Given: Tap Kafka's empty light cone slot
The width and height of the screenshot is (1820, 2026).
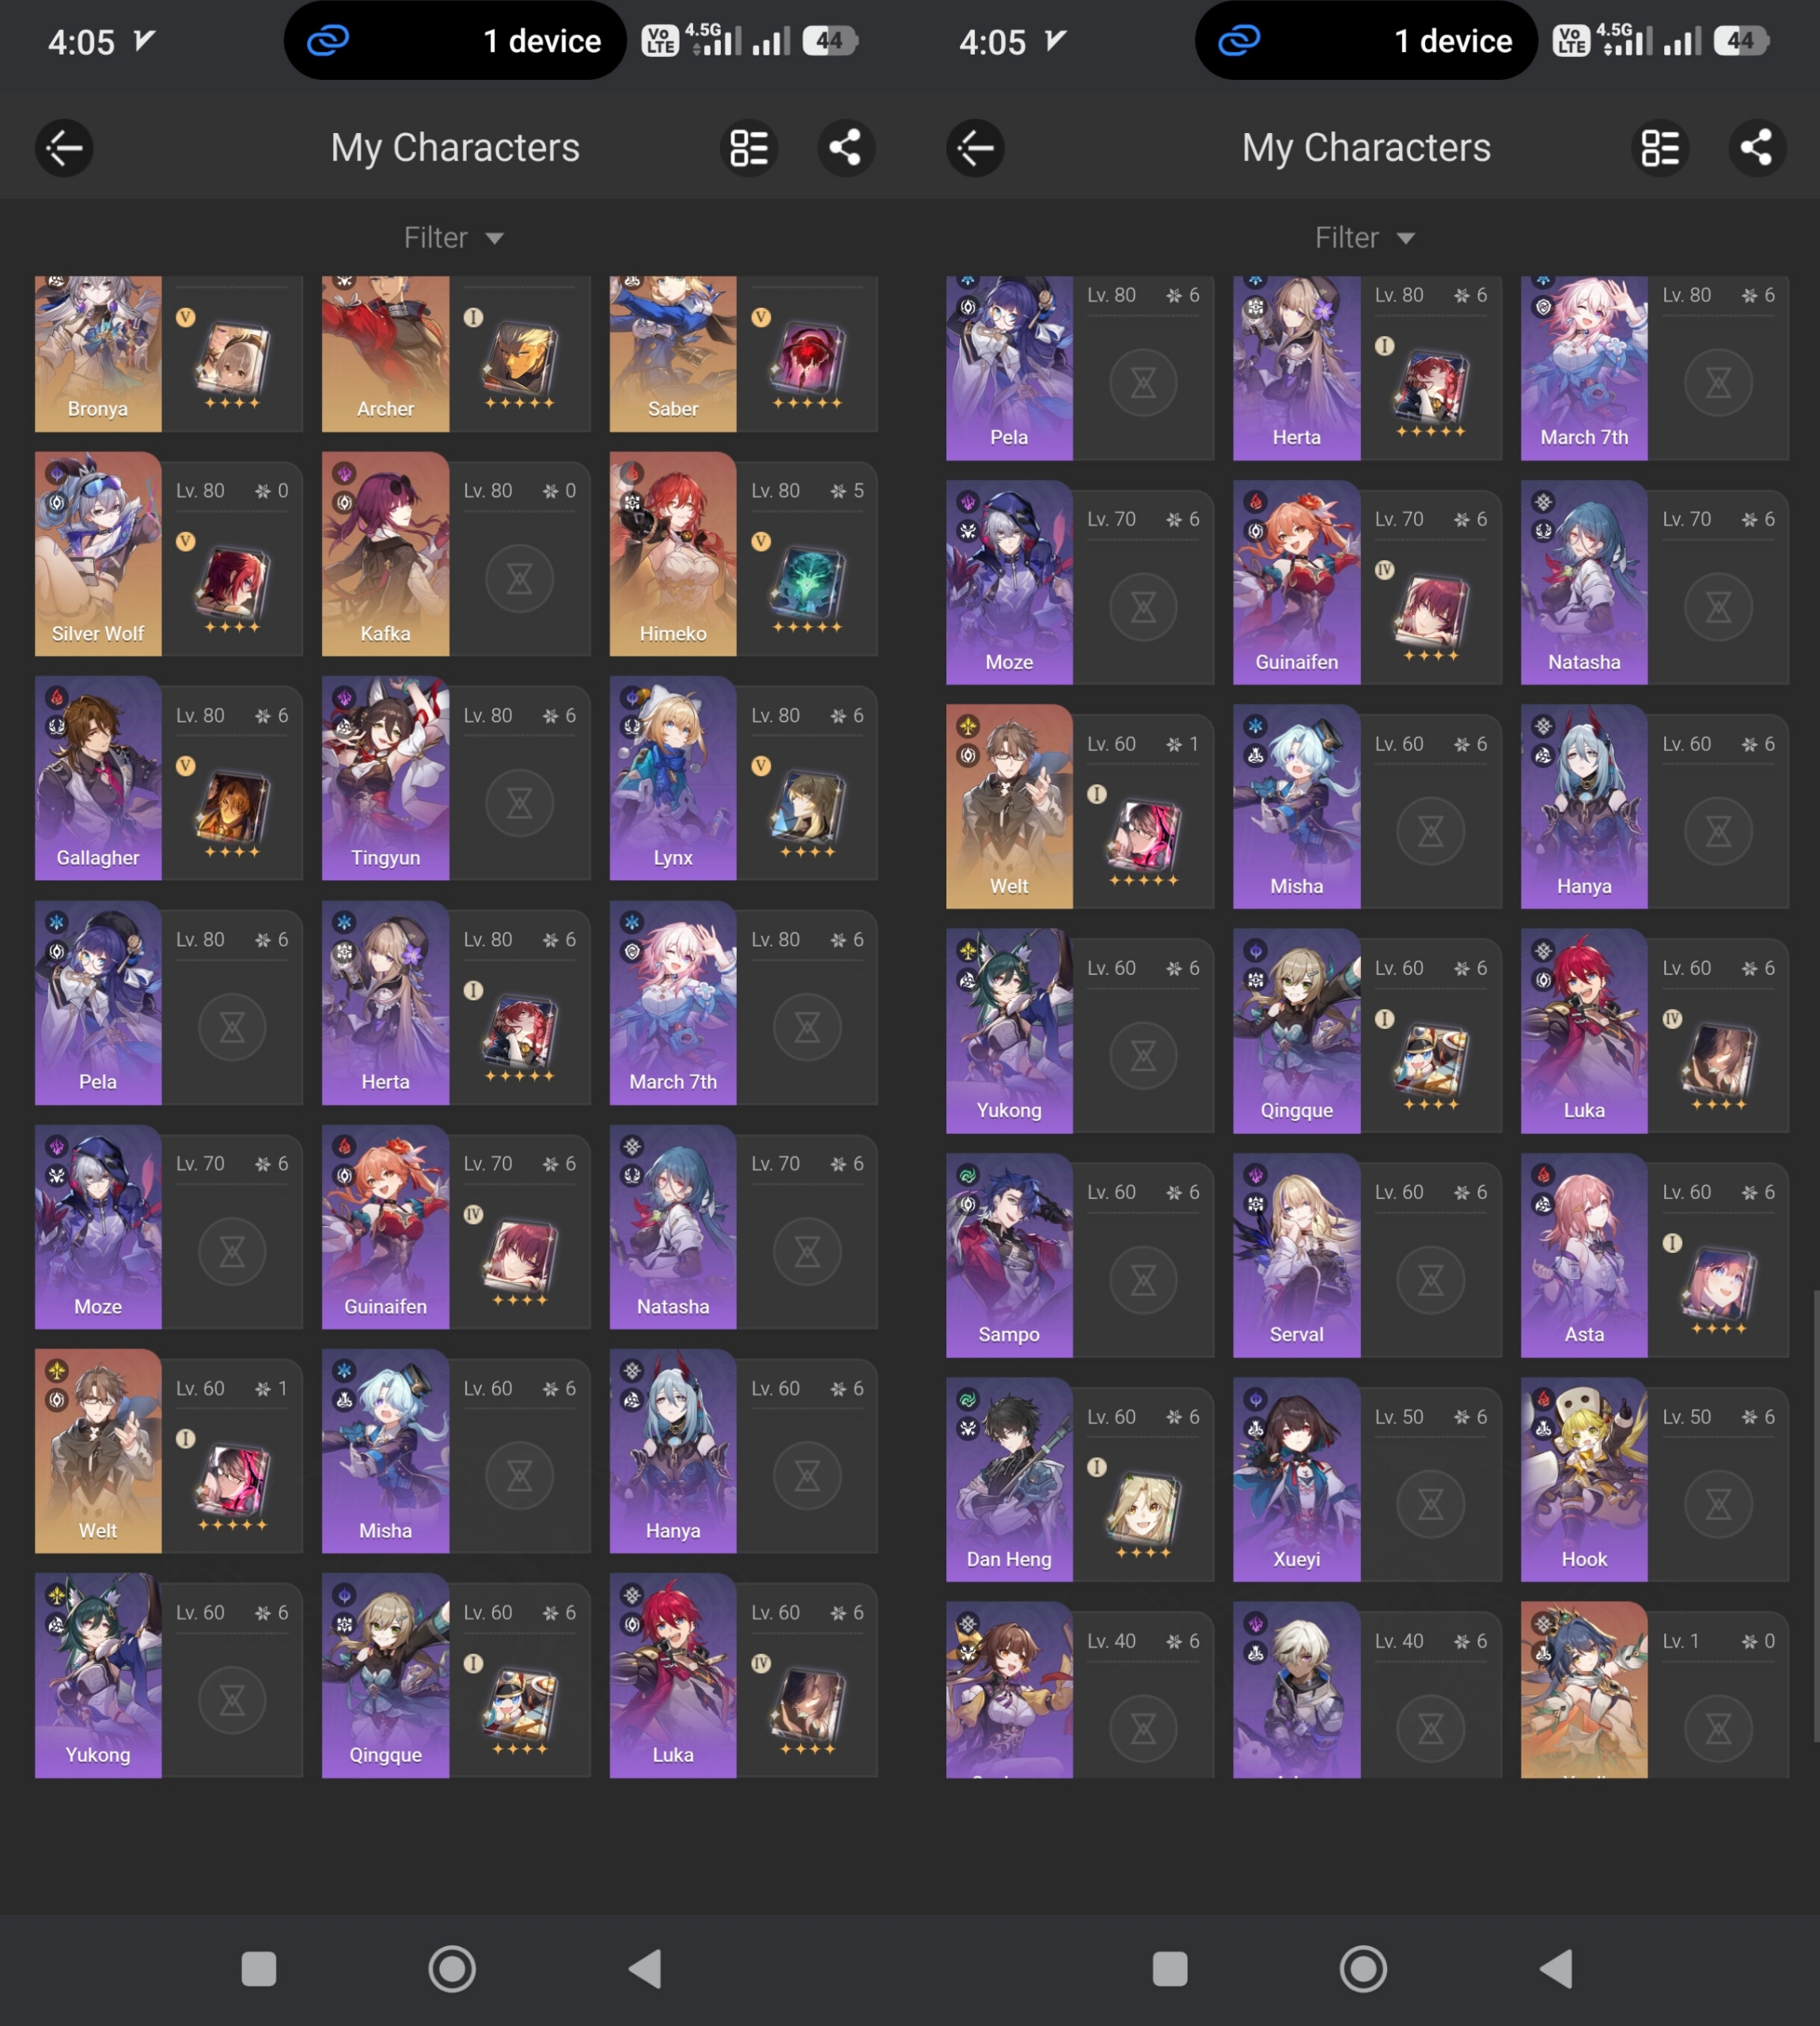Looking at the screenshot, I should coord(520,578).
